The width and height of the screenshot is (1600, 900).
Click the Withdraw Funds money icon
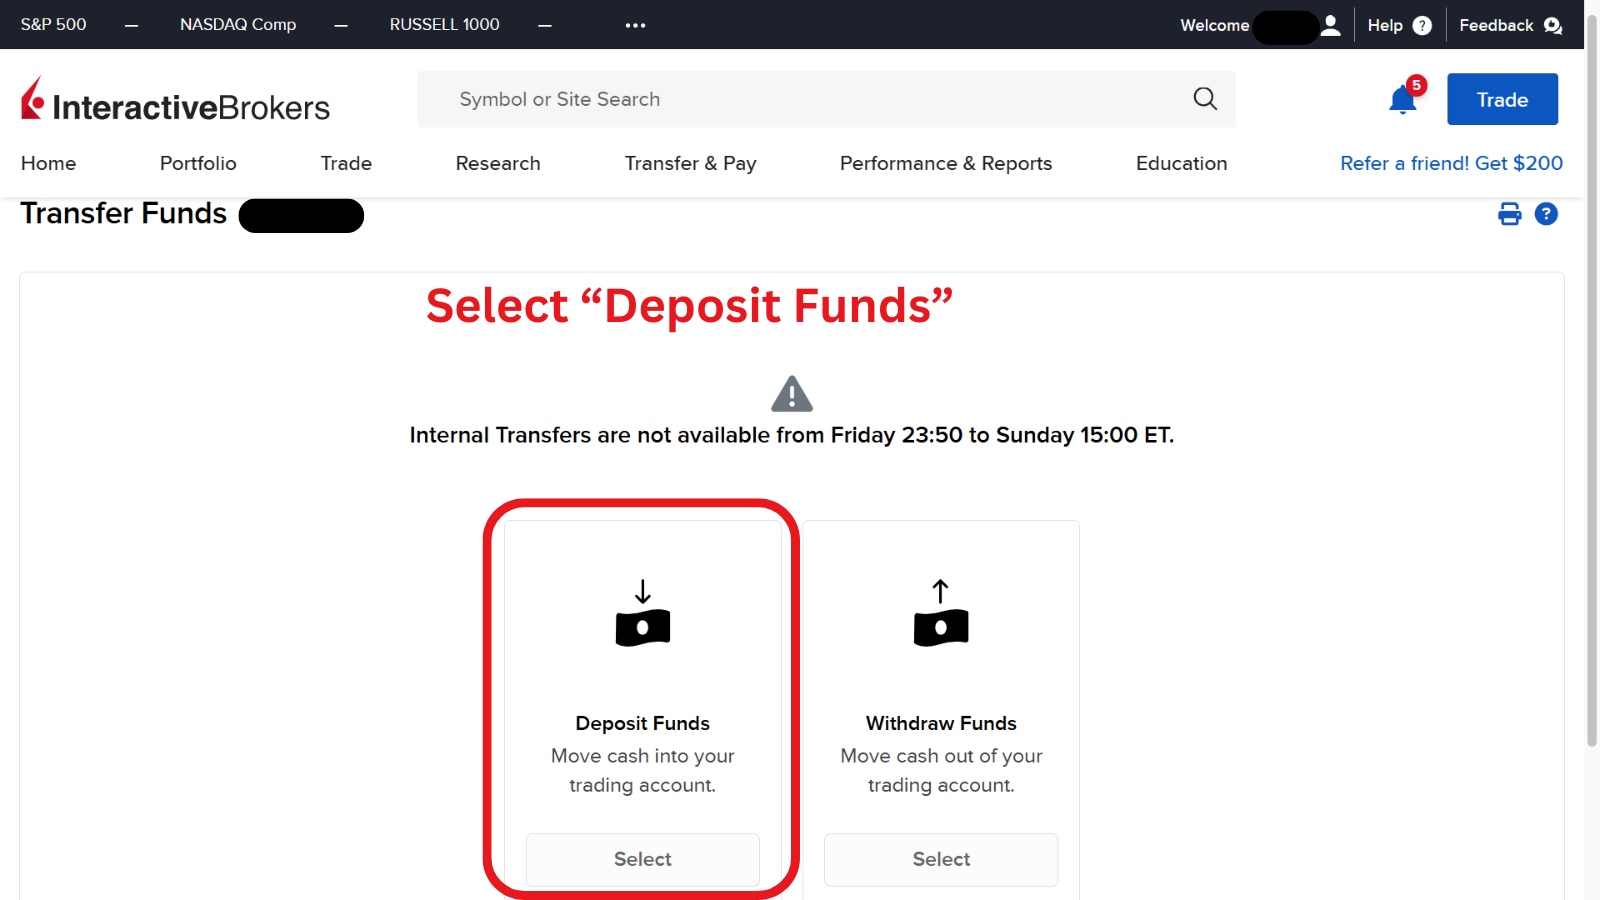(941, 614)
